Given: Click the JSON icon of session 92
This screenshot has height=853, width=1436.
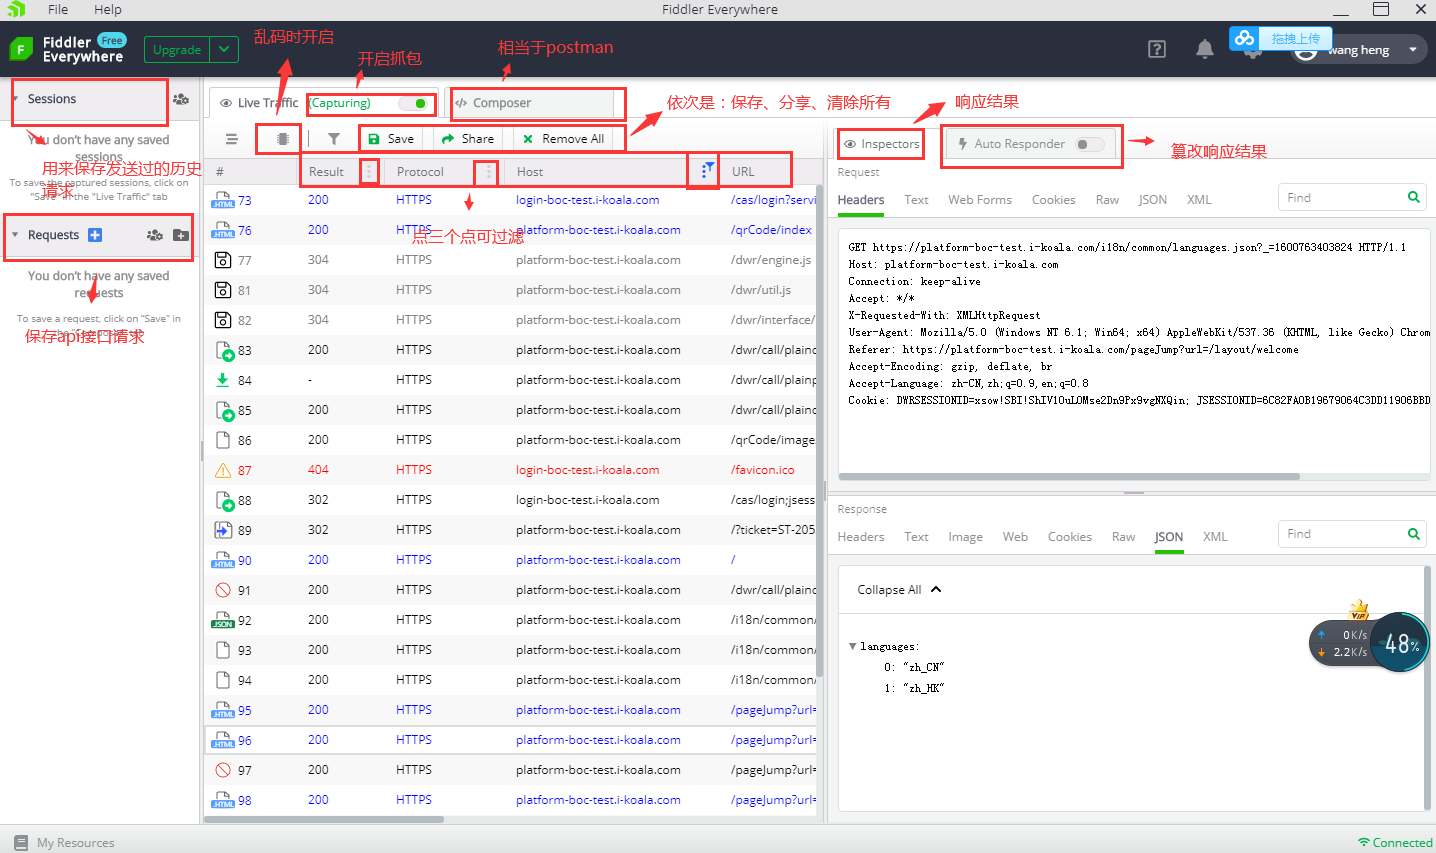Looking at the screenshot, I should 222,621.
